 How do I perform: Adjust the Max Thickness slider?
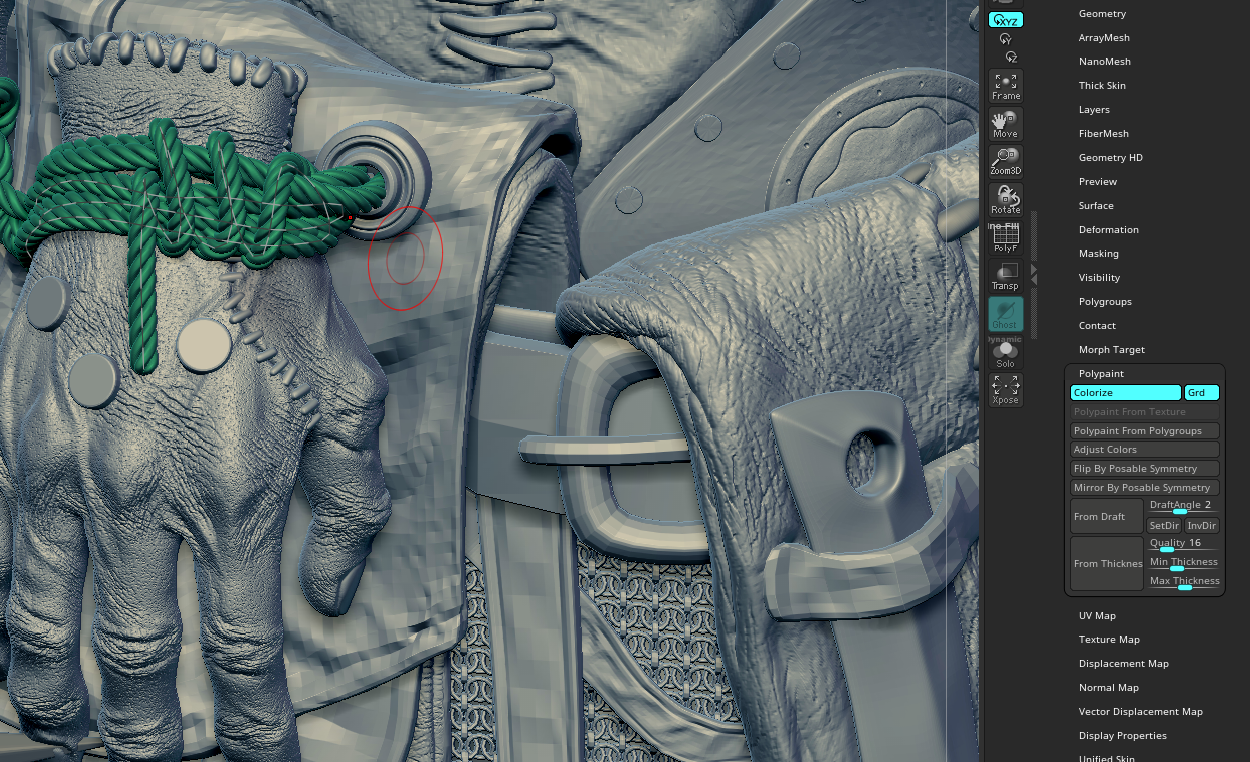[1183, 582]
